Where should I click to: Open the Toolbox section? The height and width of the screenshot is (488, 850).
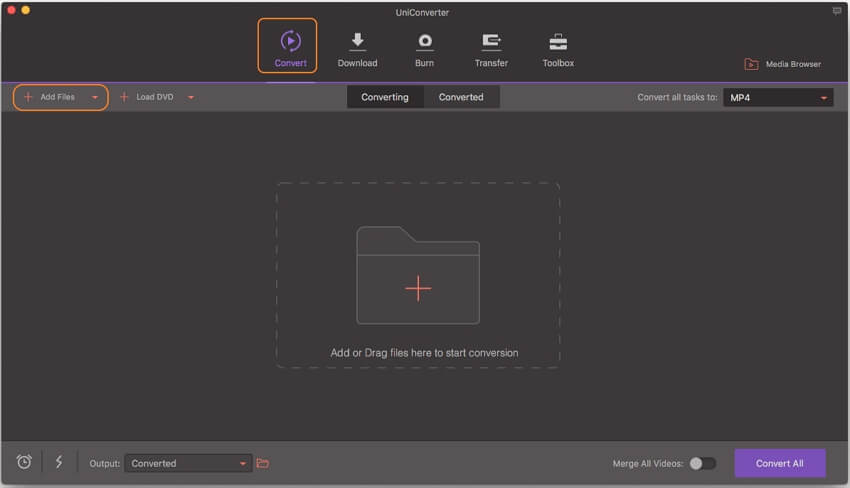(558, 49)
